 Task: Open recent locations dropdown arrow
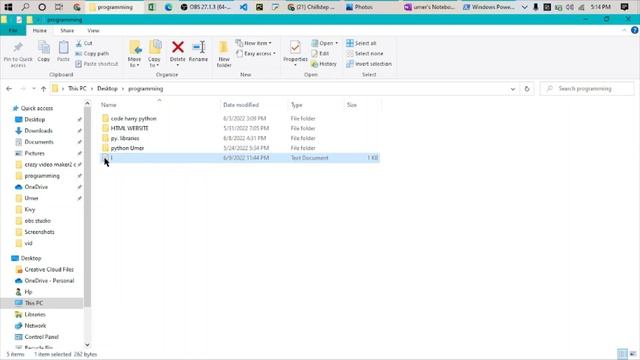[33, 89]
